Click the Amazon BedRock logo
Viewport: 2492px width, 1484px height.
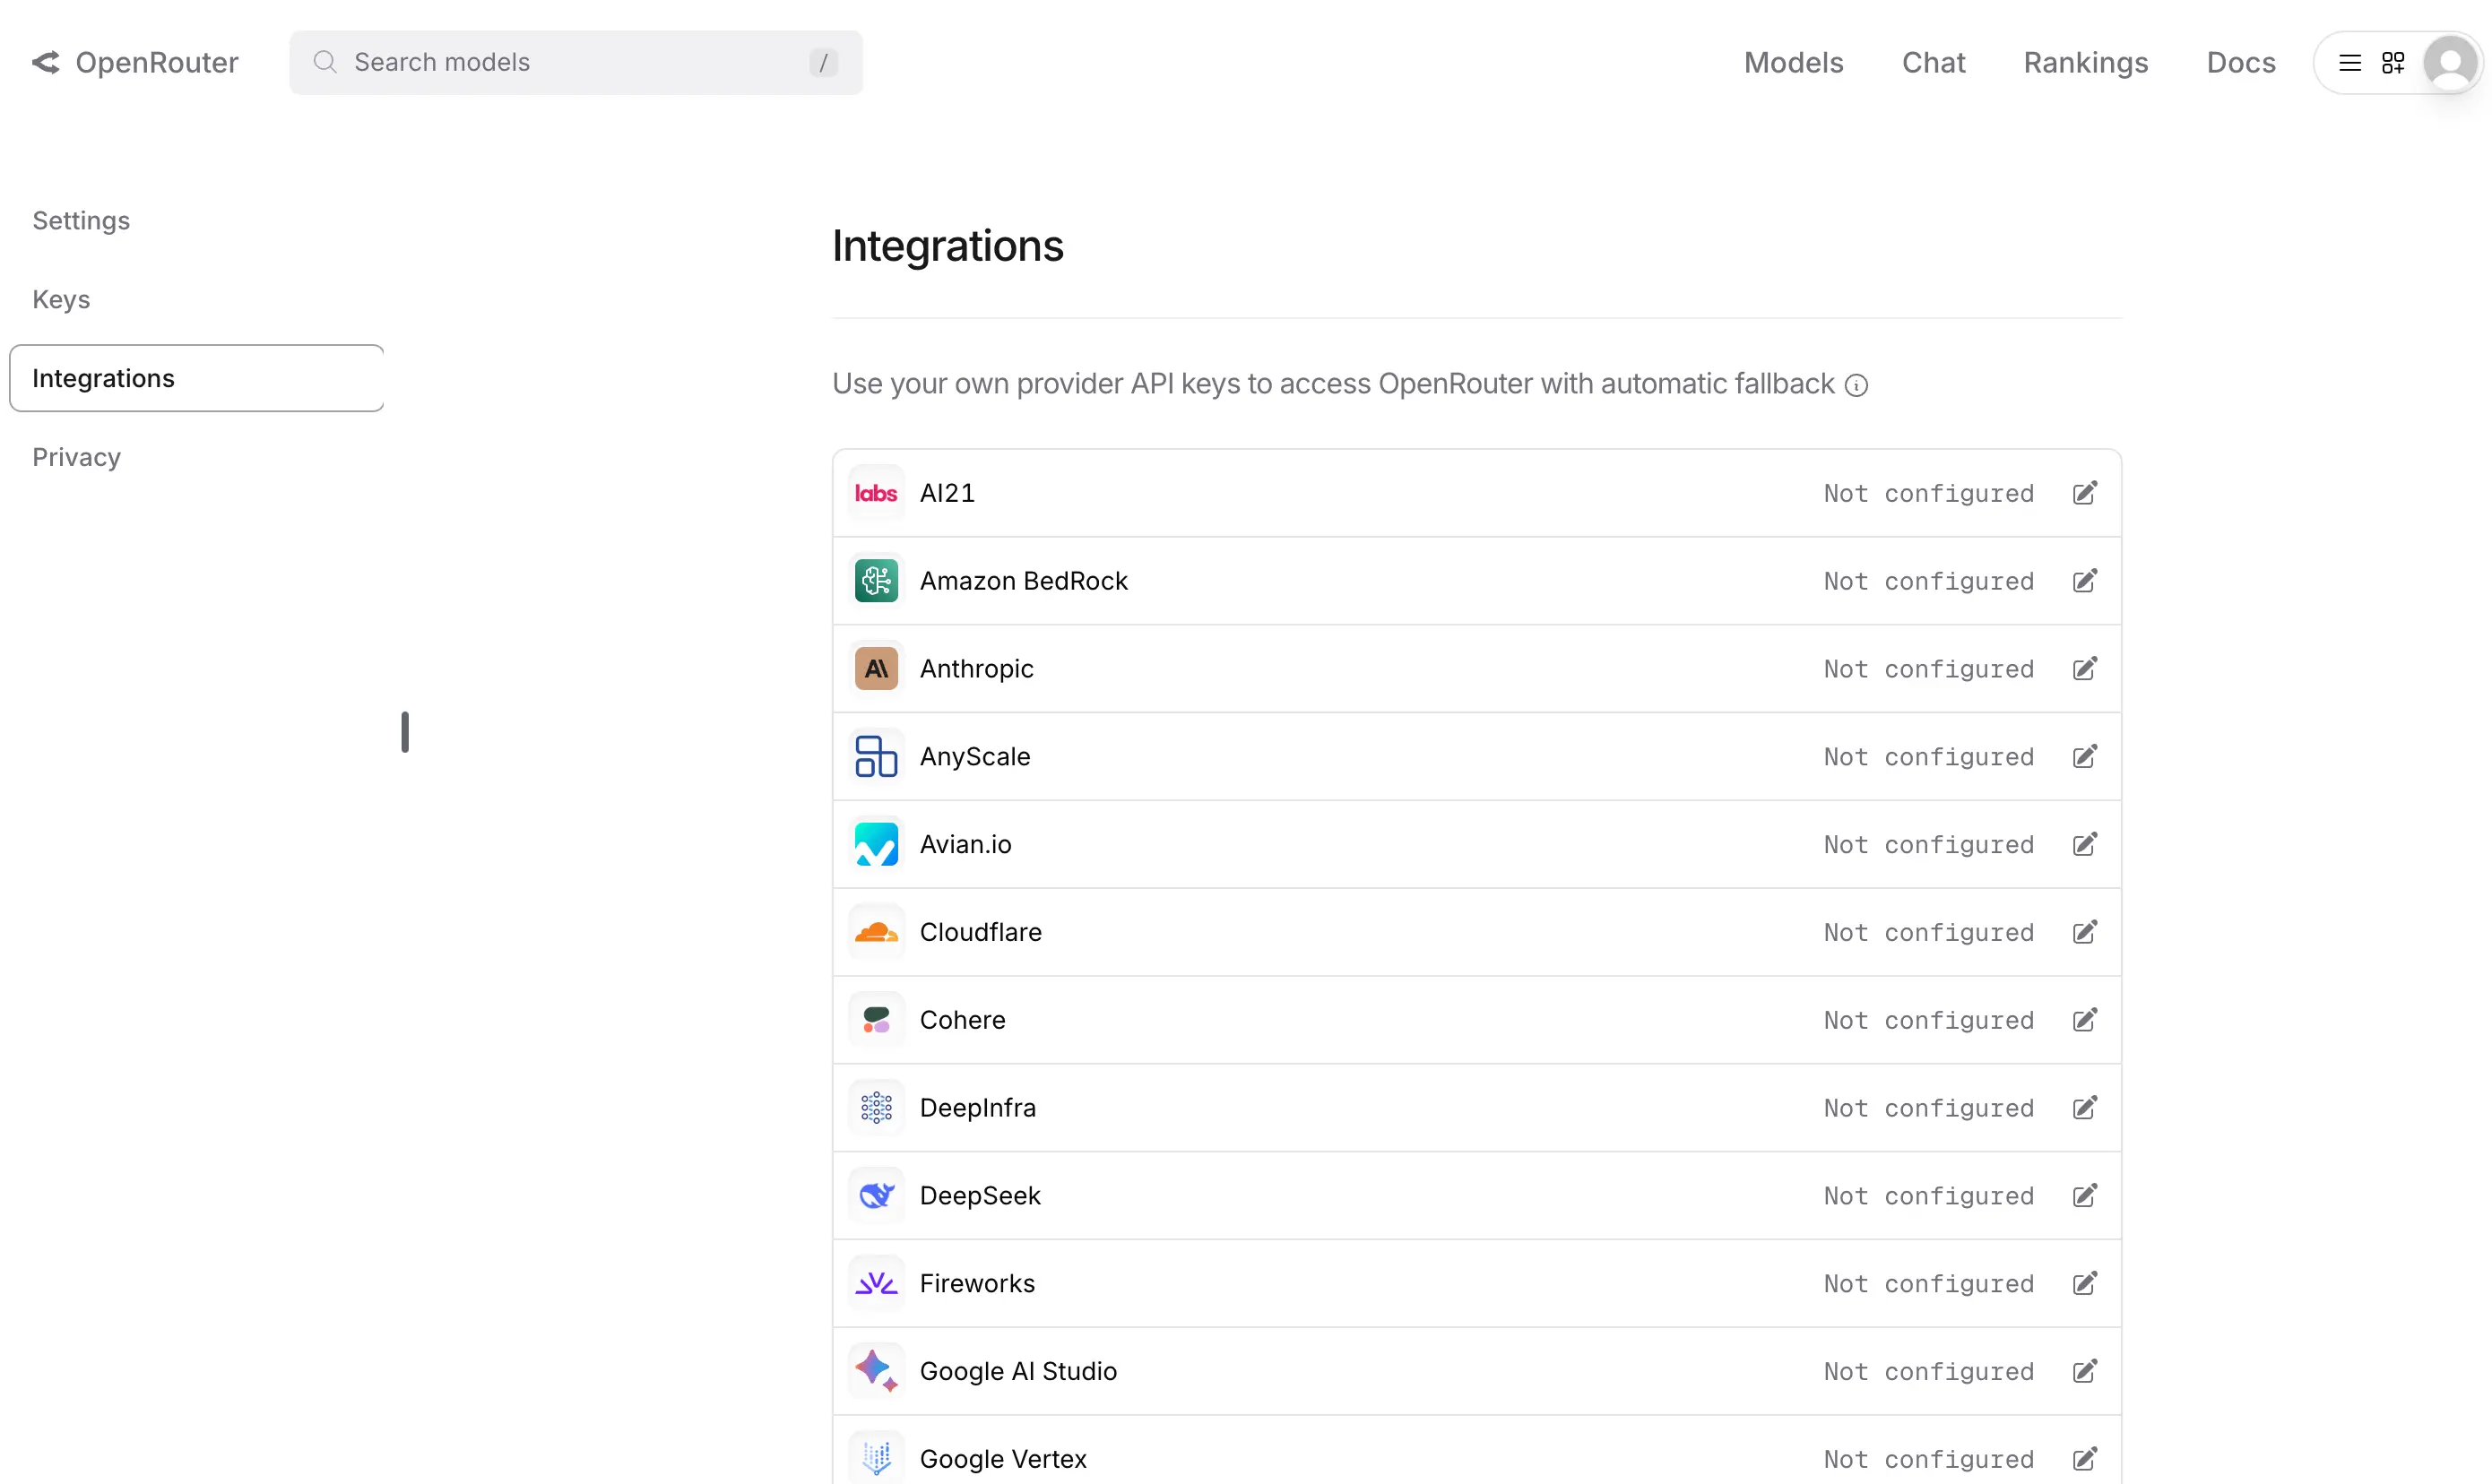click(x=876, y=581)
